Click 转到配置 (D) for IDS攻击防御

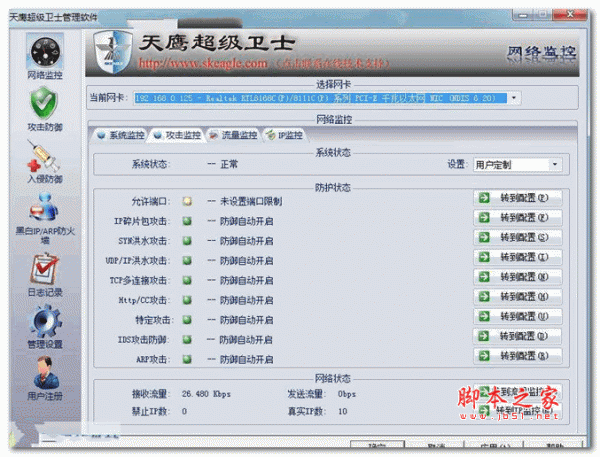point(517,336)
